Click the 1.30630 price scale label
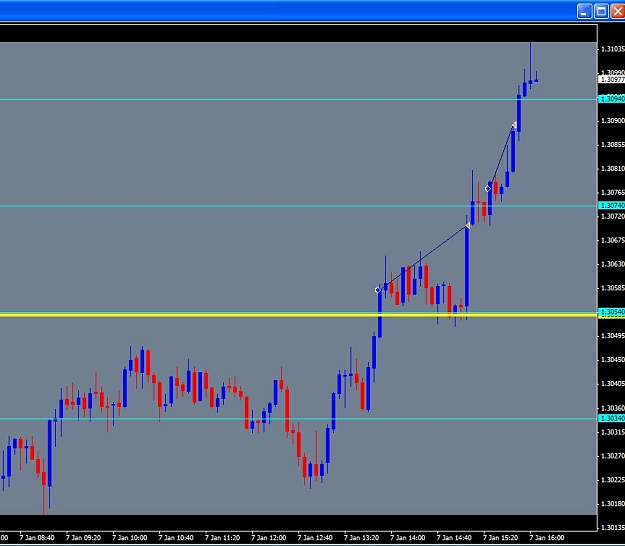Viewport: 625px width, 546px height. click(x=613, y=264)
